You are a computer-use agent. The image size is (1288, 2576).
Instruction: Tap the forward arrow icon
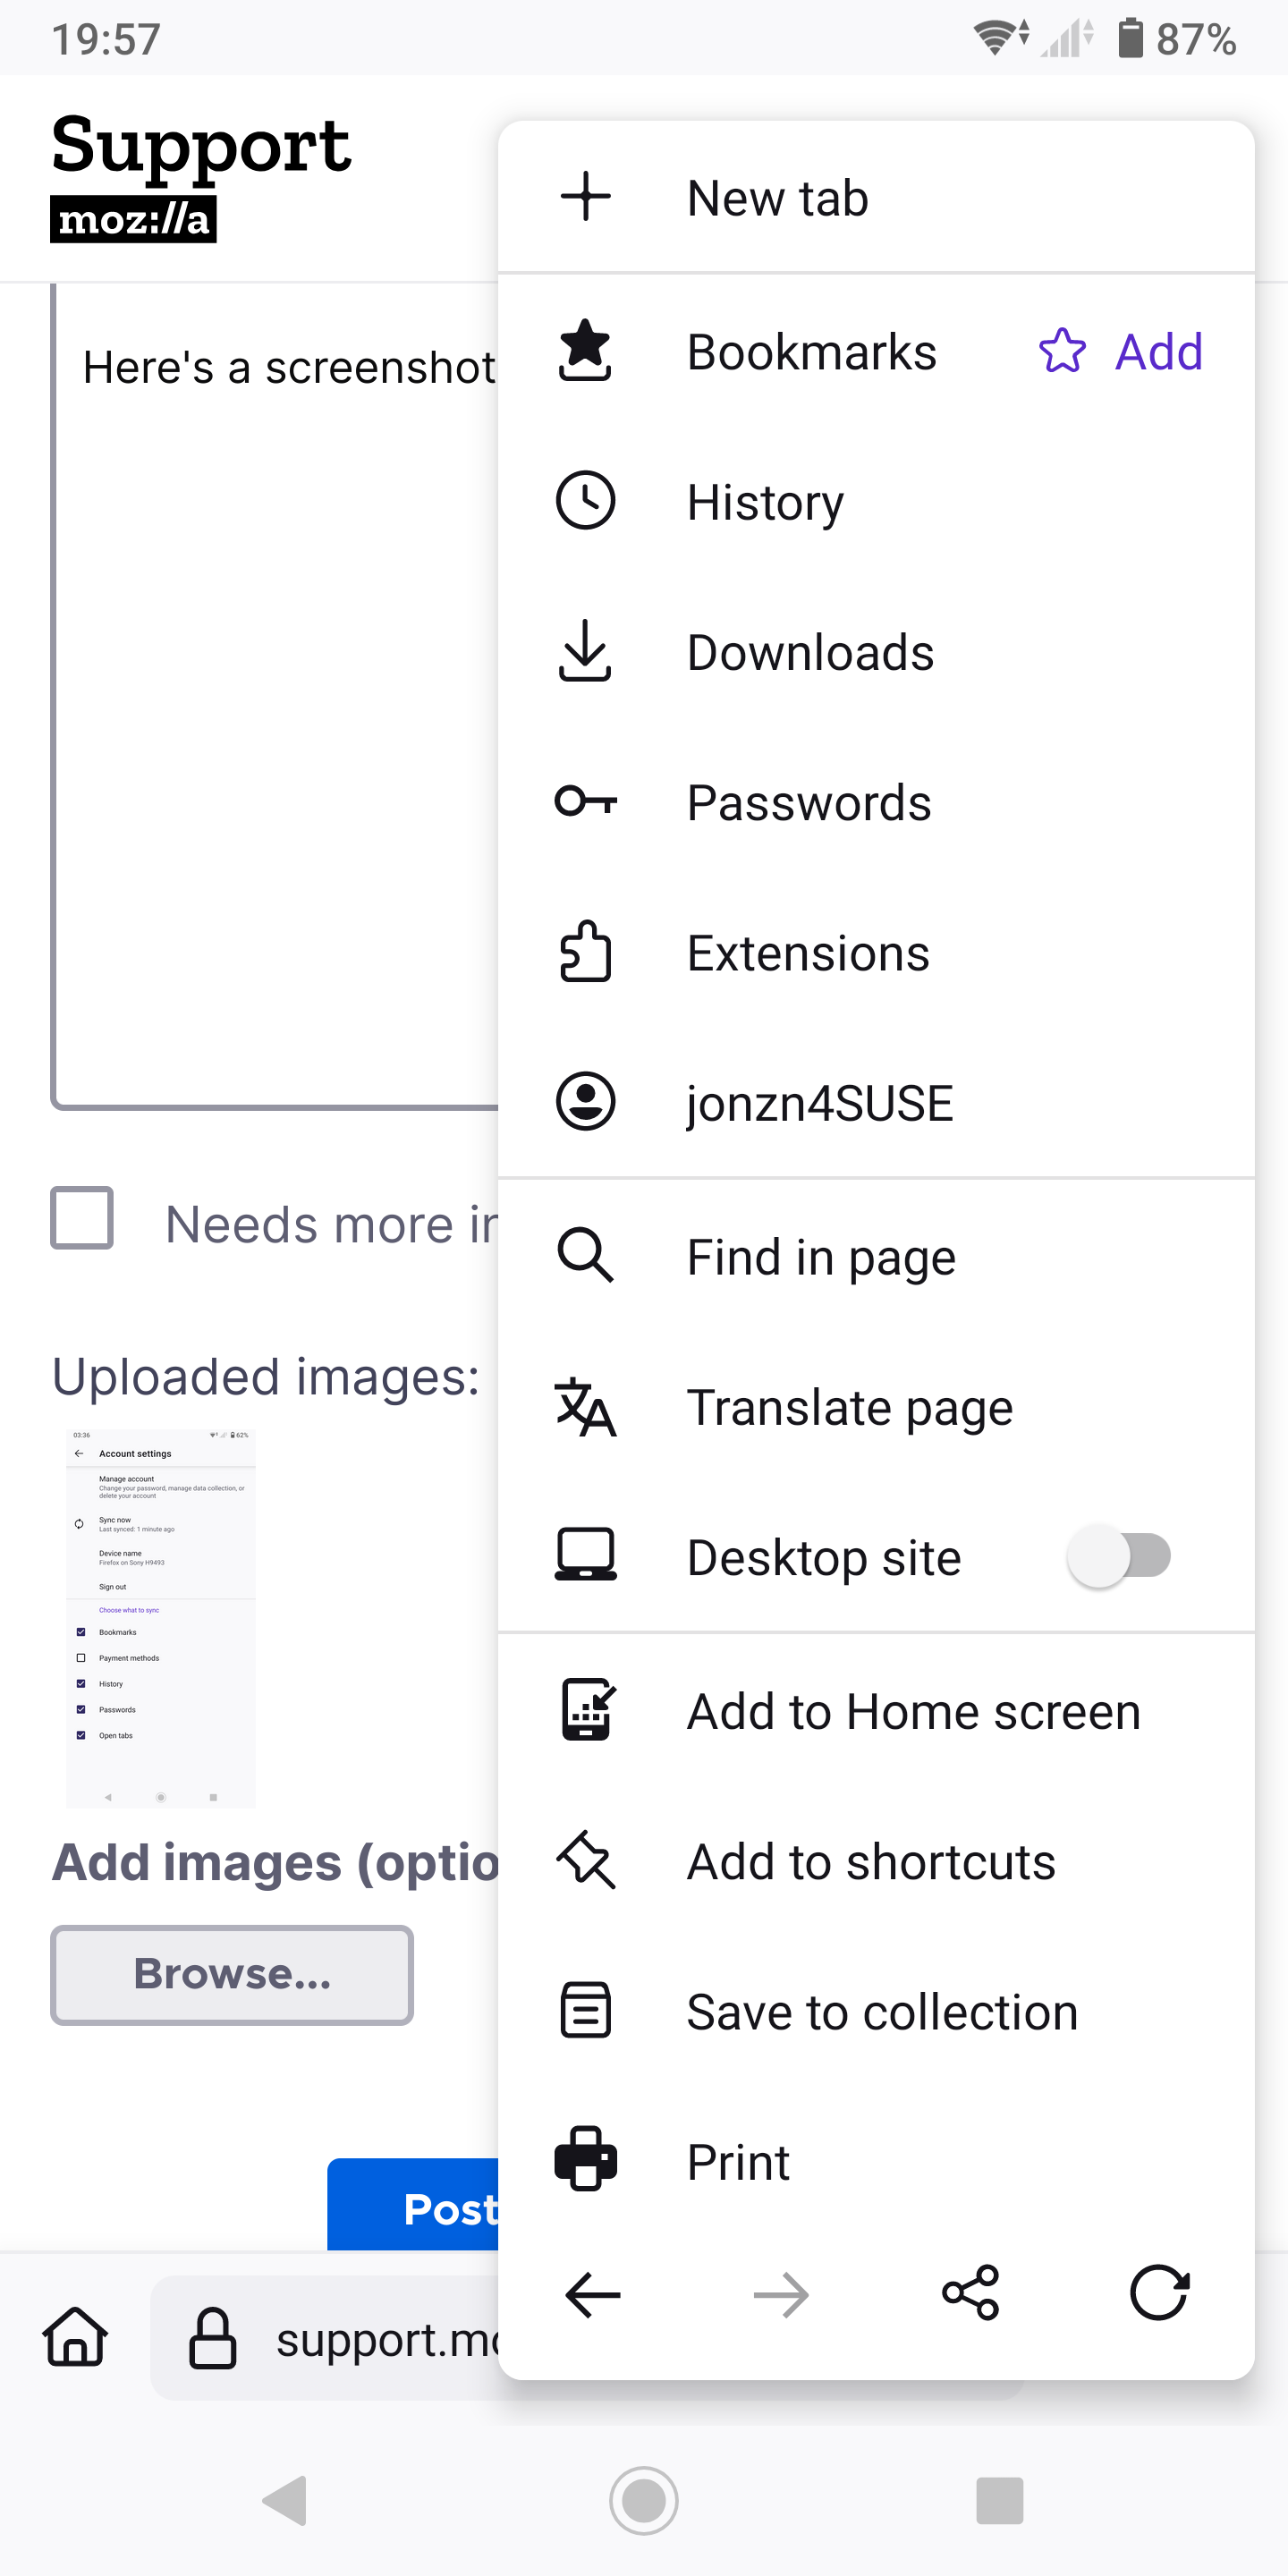tap(781, 2294)
